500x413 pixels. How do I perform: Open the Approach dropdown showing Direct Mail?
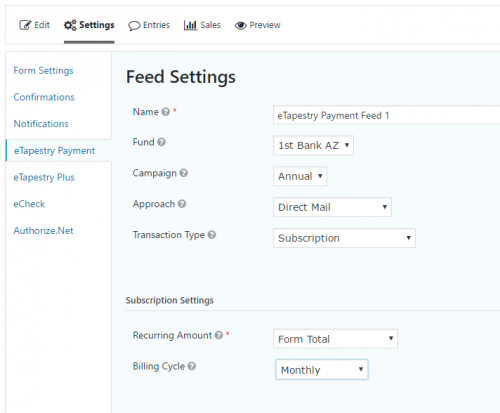click(x=332, y=207)
